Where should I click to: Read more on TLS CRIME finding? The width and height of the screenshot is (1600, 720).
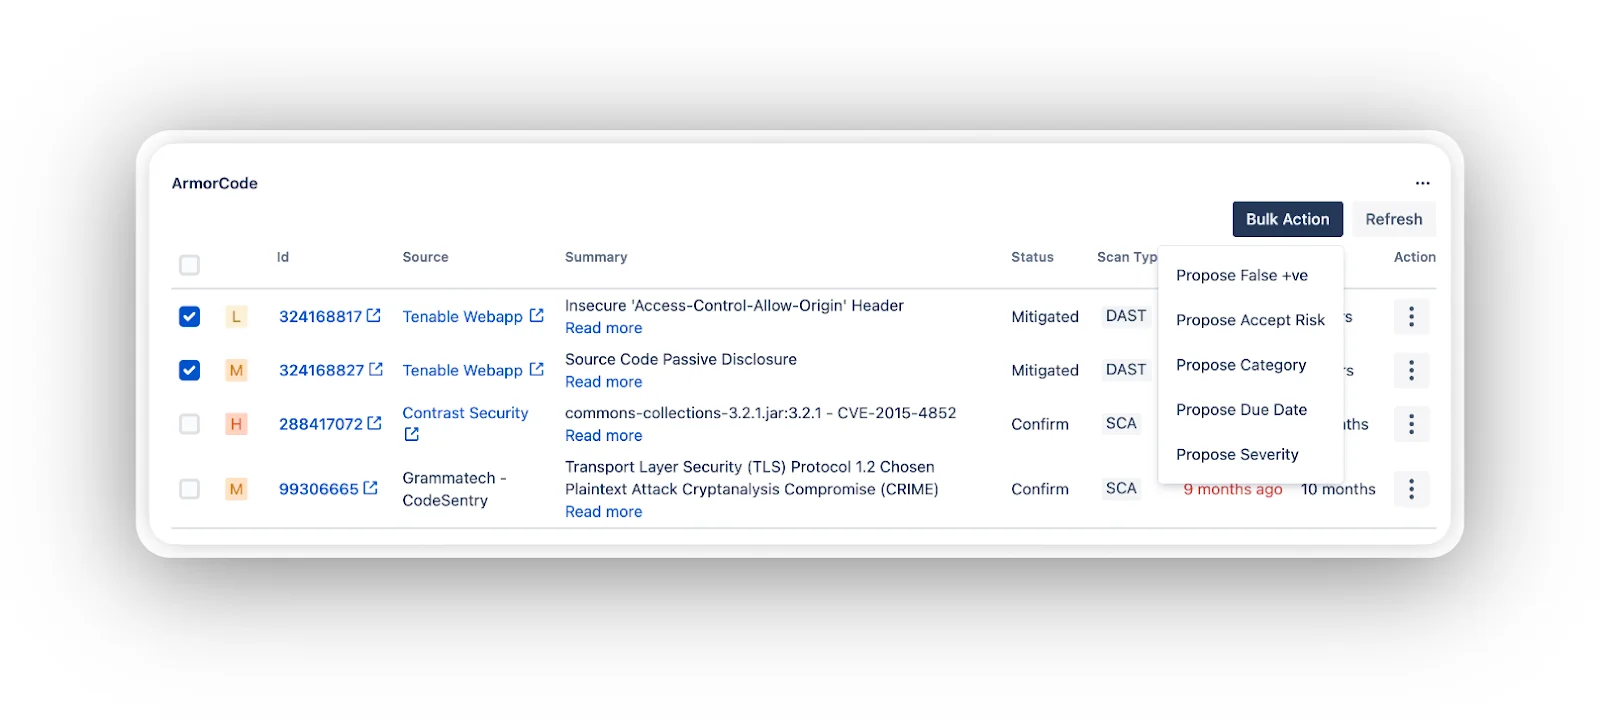click(603, 512)
